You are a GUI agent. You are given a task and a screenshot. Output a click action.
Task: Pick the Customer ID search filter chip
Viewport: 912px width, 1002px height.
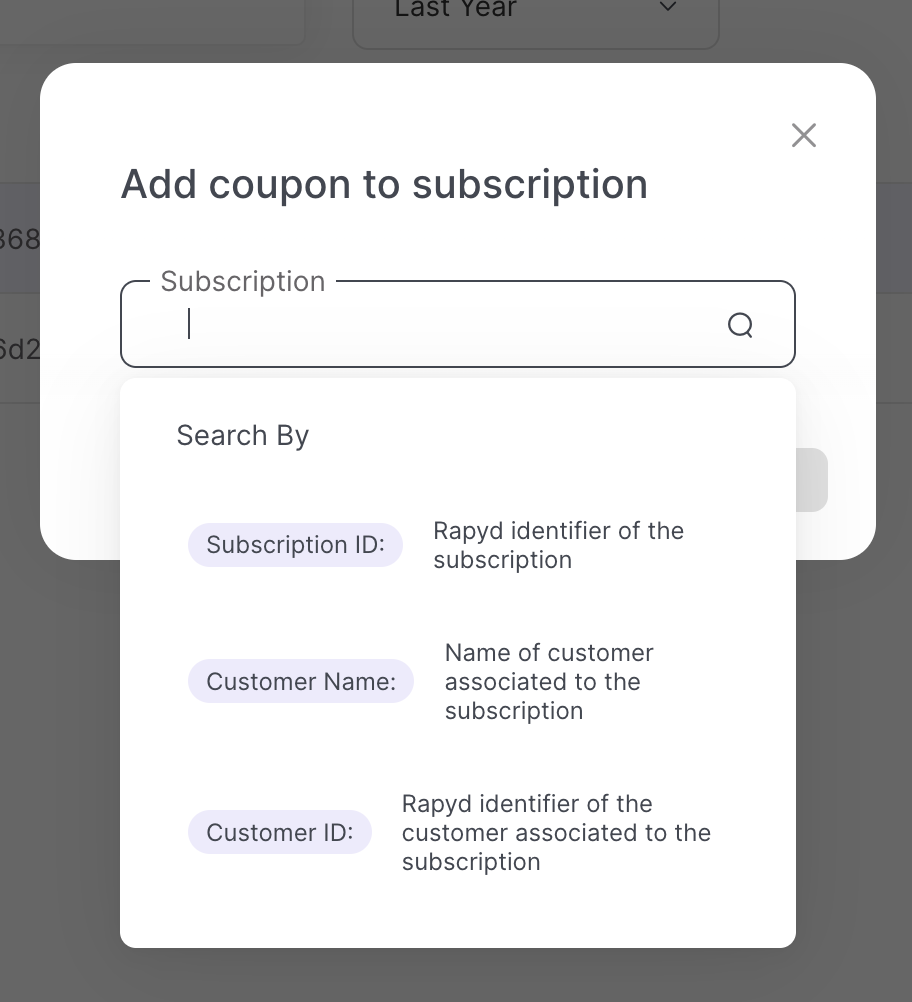click(280, 832)
